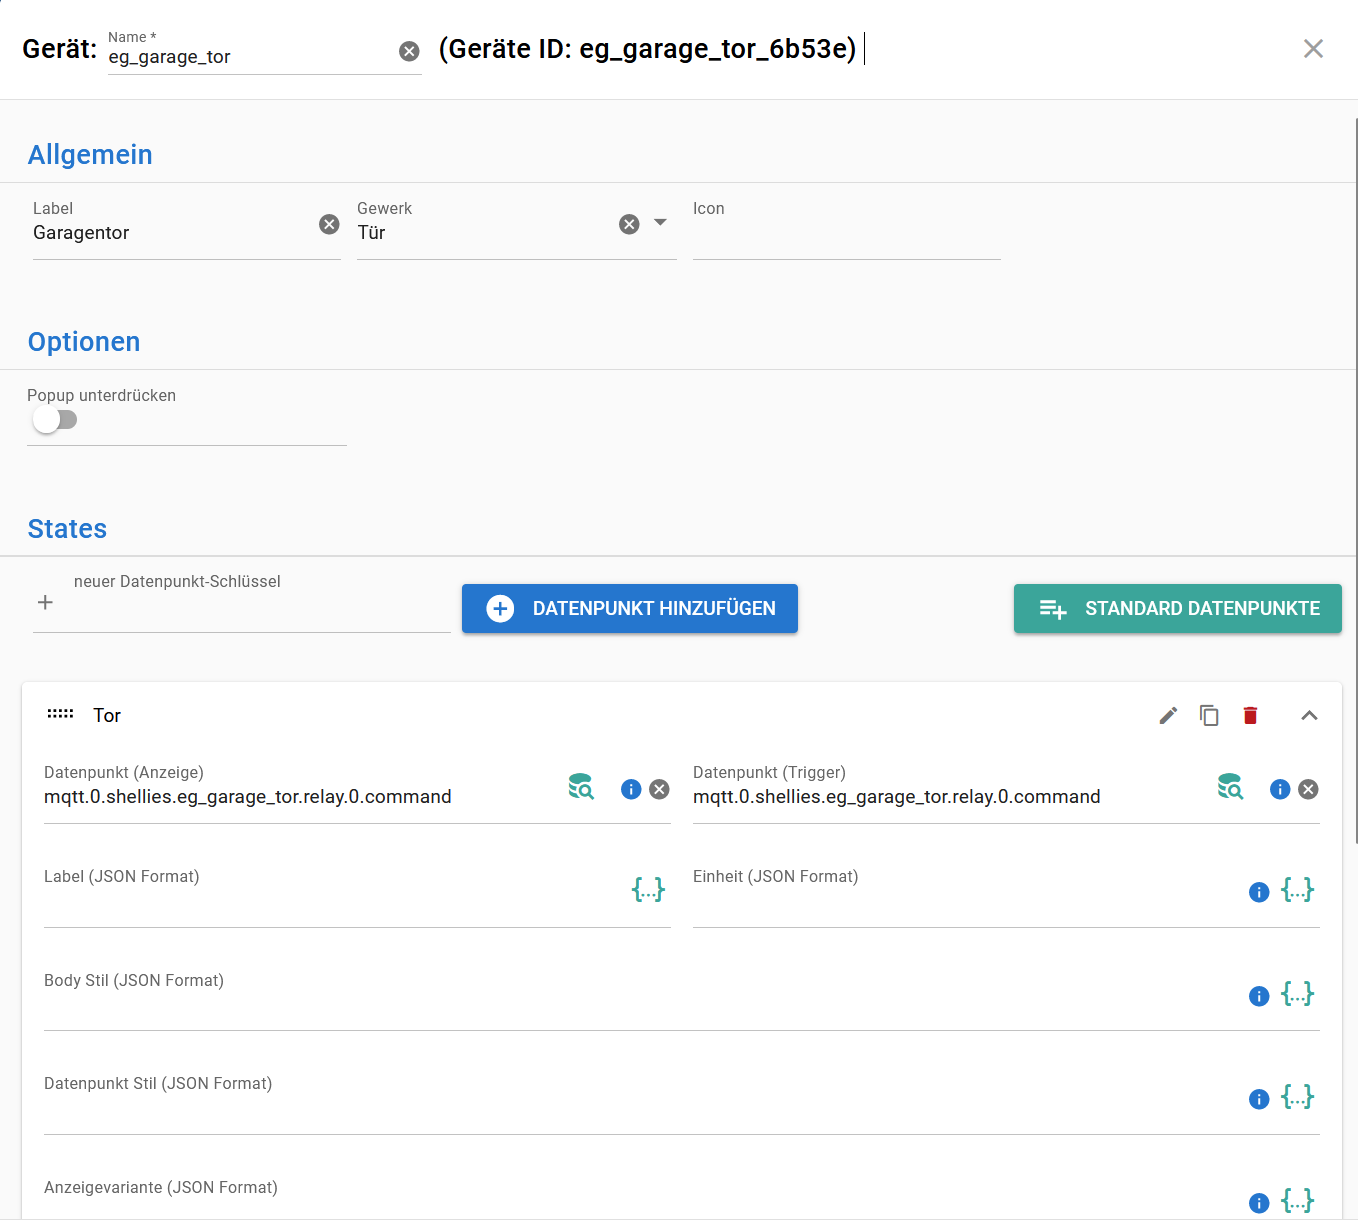
Task: Toggle Popup unterdrücken switch
Action: click(54, 419)
